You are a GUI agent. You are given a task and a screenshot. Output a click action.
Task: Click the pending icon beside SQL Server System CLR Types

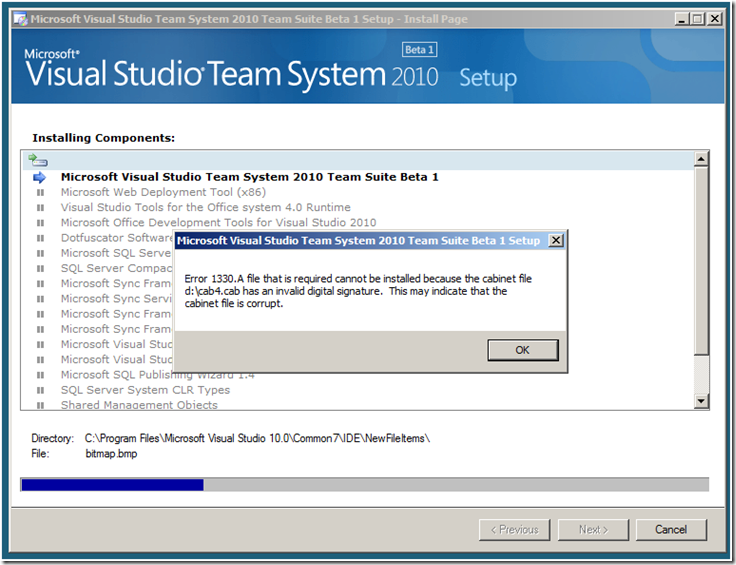(40, 390)
